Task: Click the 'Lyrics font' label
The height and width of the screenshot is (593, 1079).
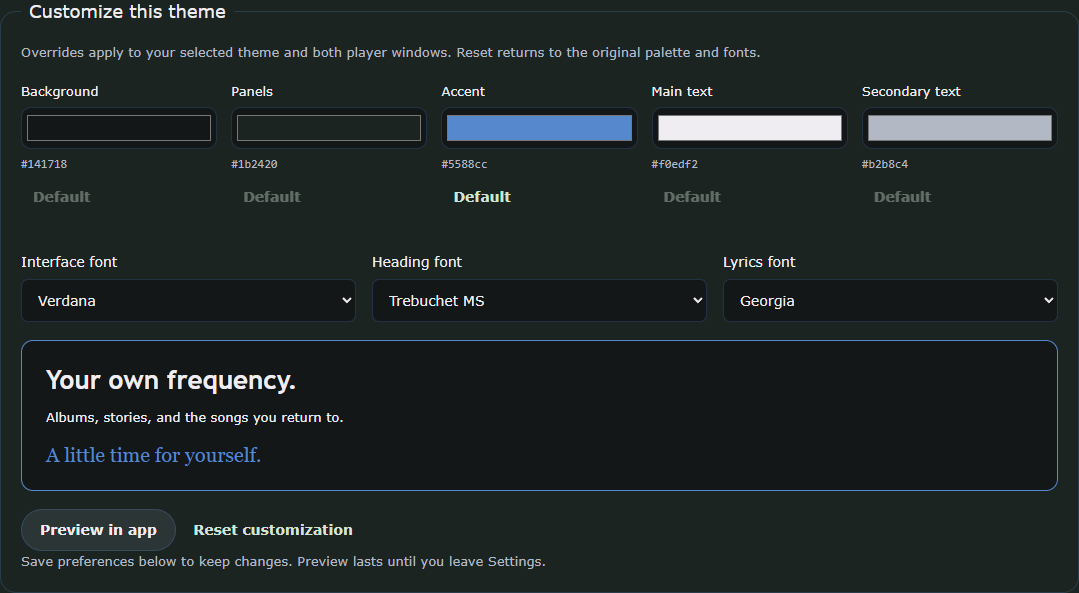Action: tap(759, 262)
